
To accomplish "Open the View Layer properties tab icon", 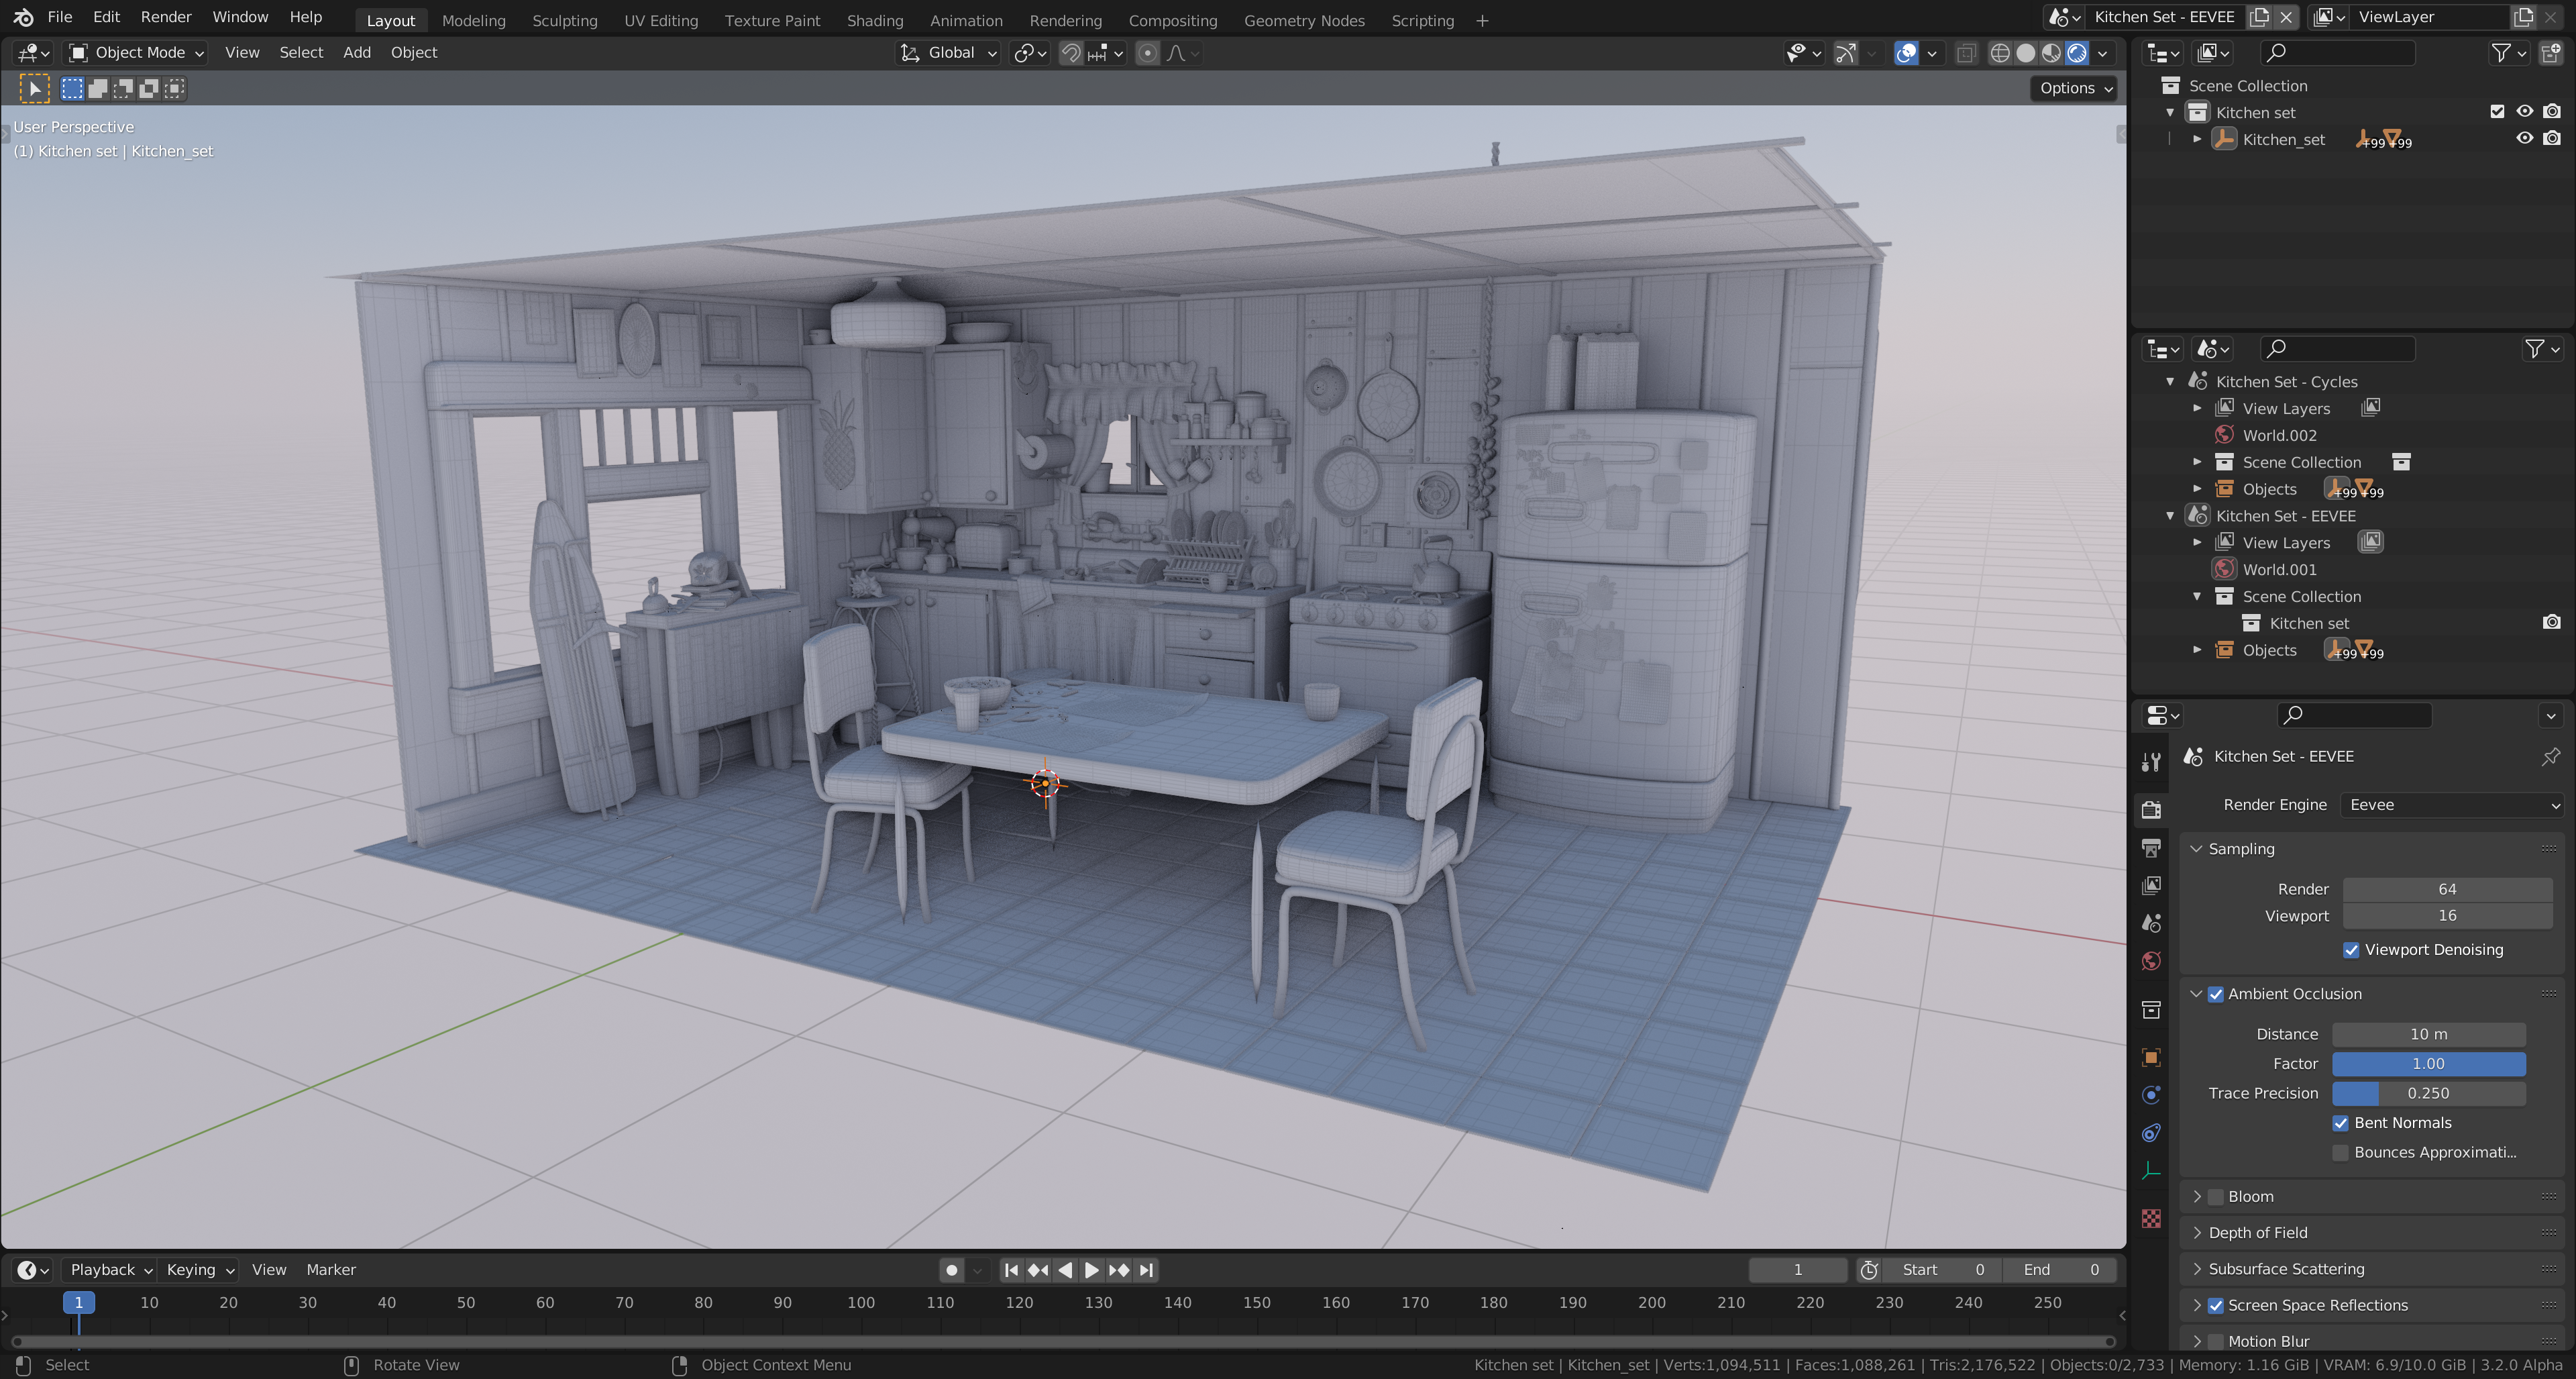I will click(2151, 885).
